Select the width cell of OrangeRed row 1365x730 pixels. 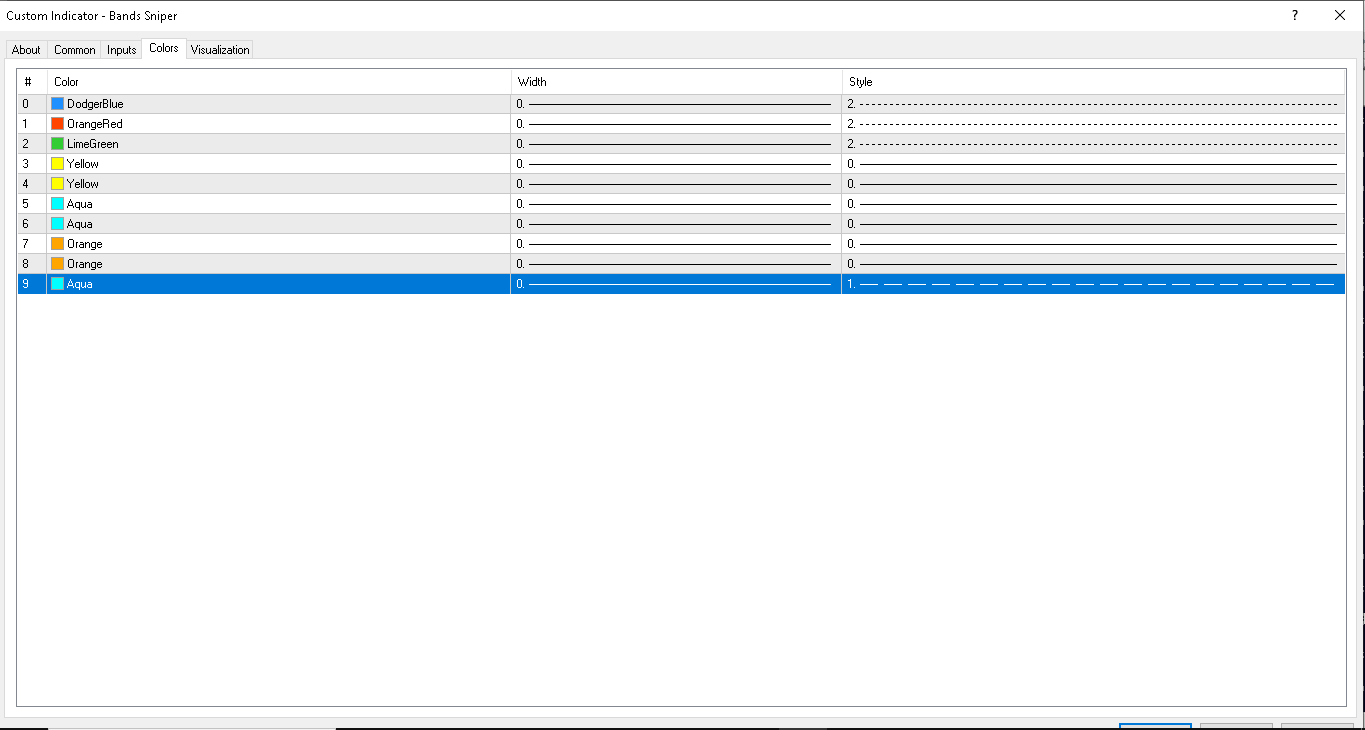click(x=677, y=124)
